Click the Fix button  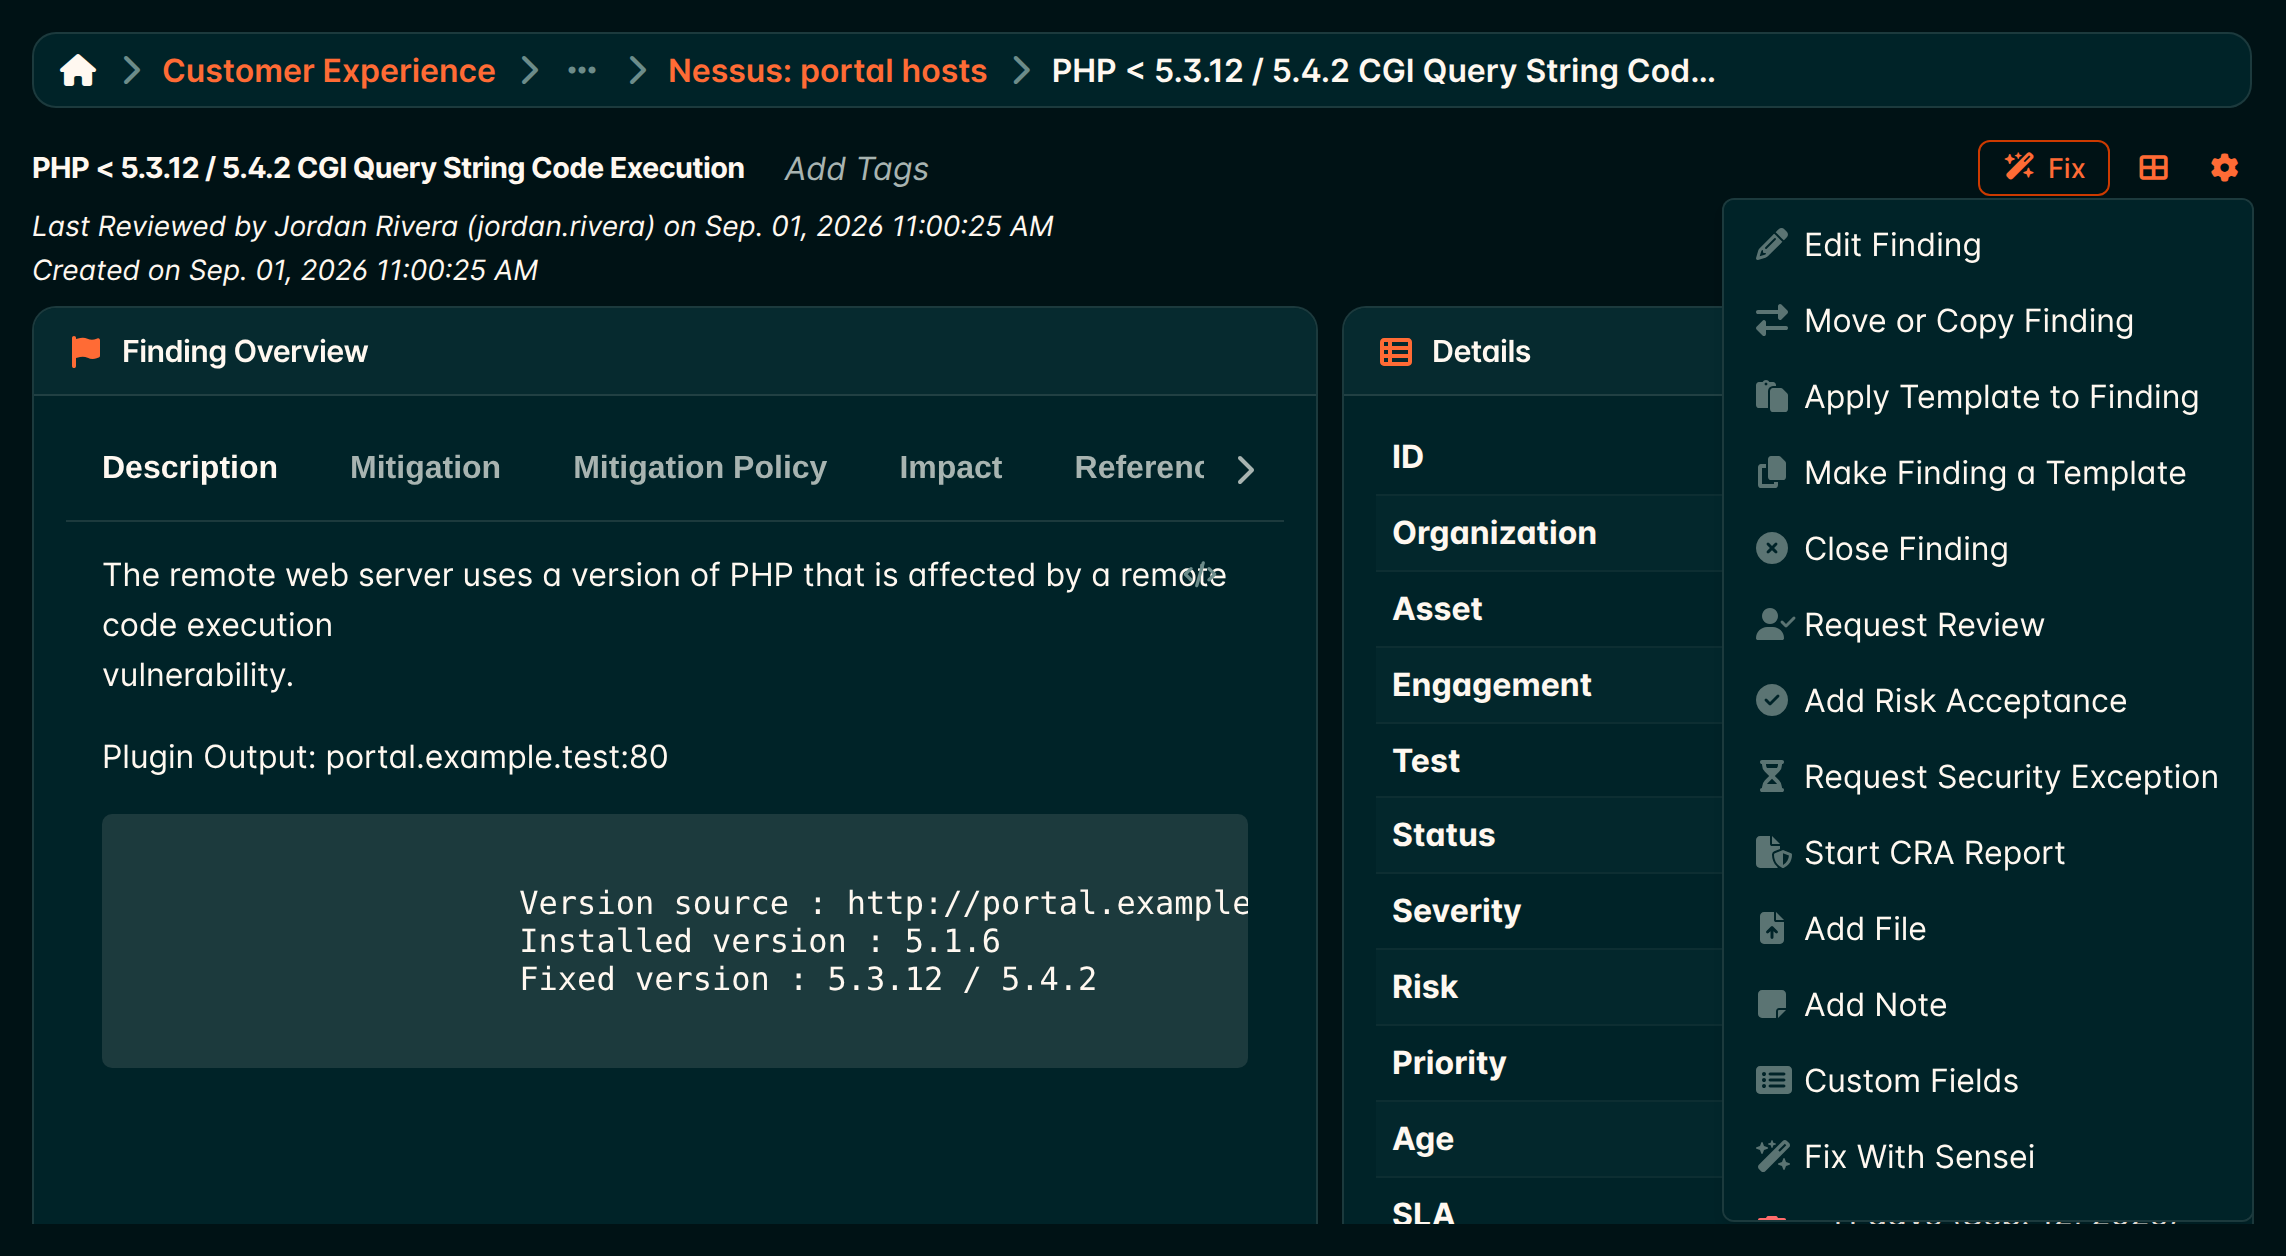pos(2044,168)
